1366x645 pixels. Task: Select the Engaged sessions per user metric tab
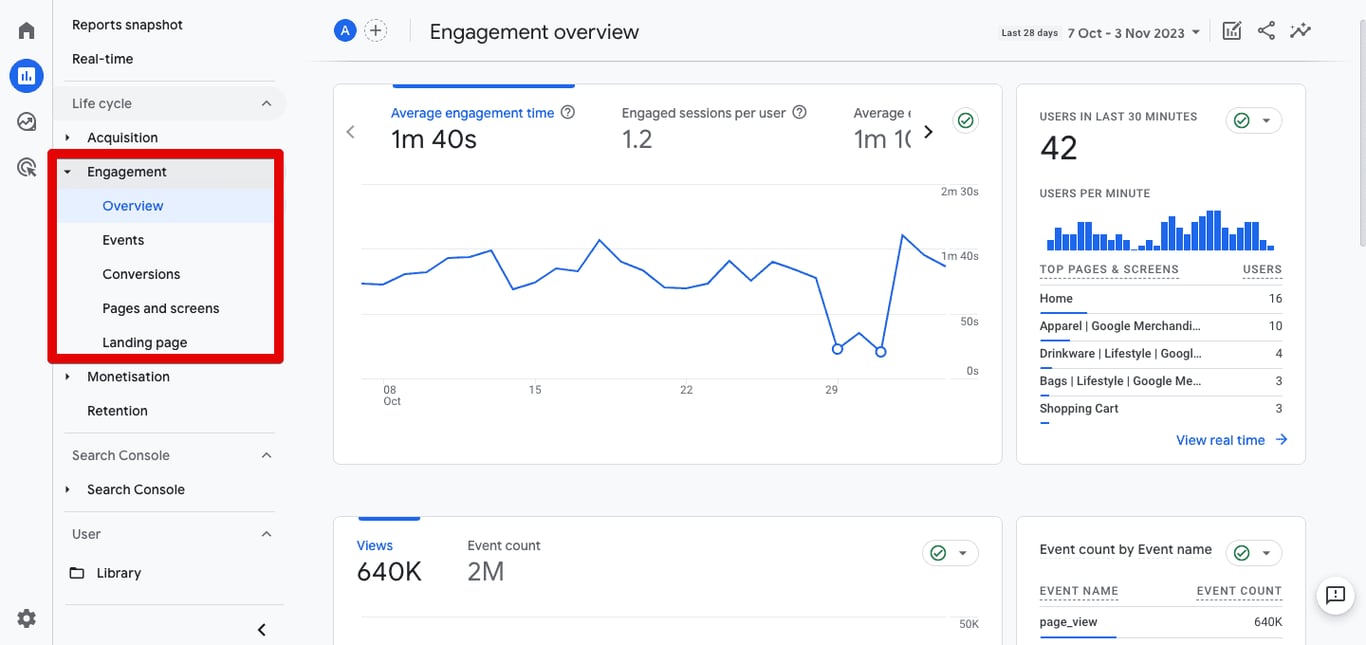click(714, 130)
